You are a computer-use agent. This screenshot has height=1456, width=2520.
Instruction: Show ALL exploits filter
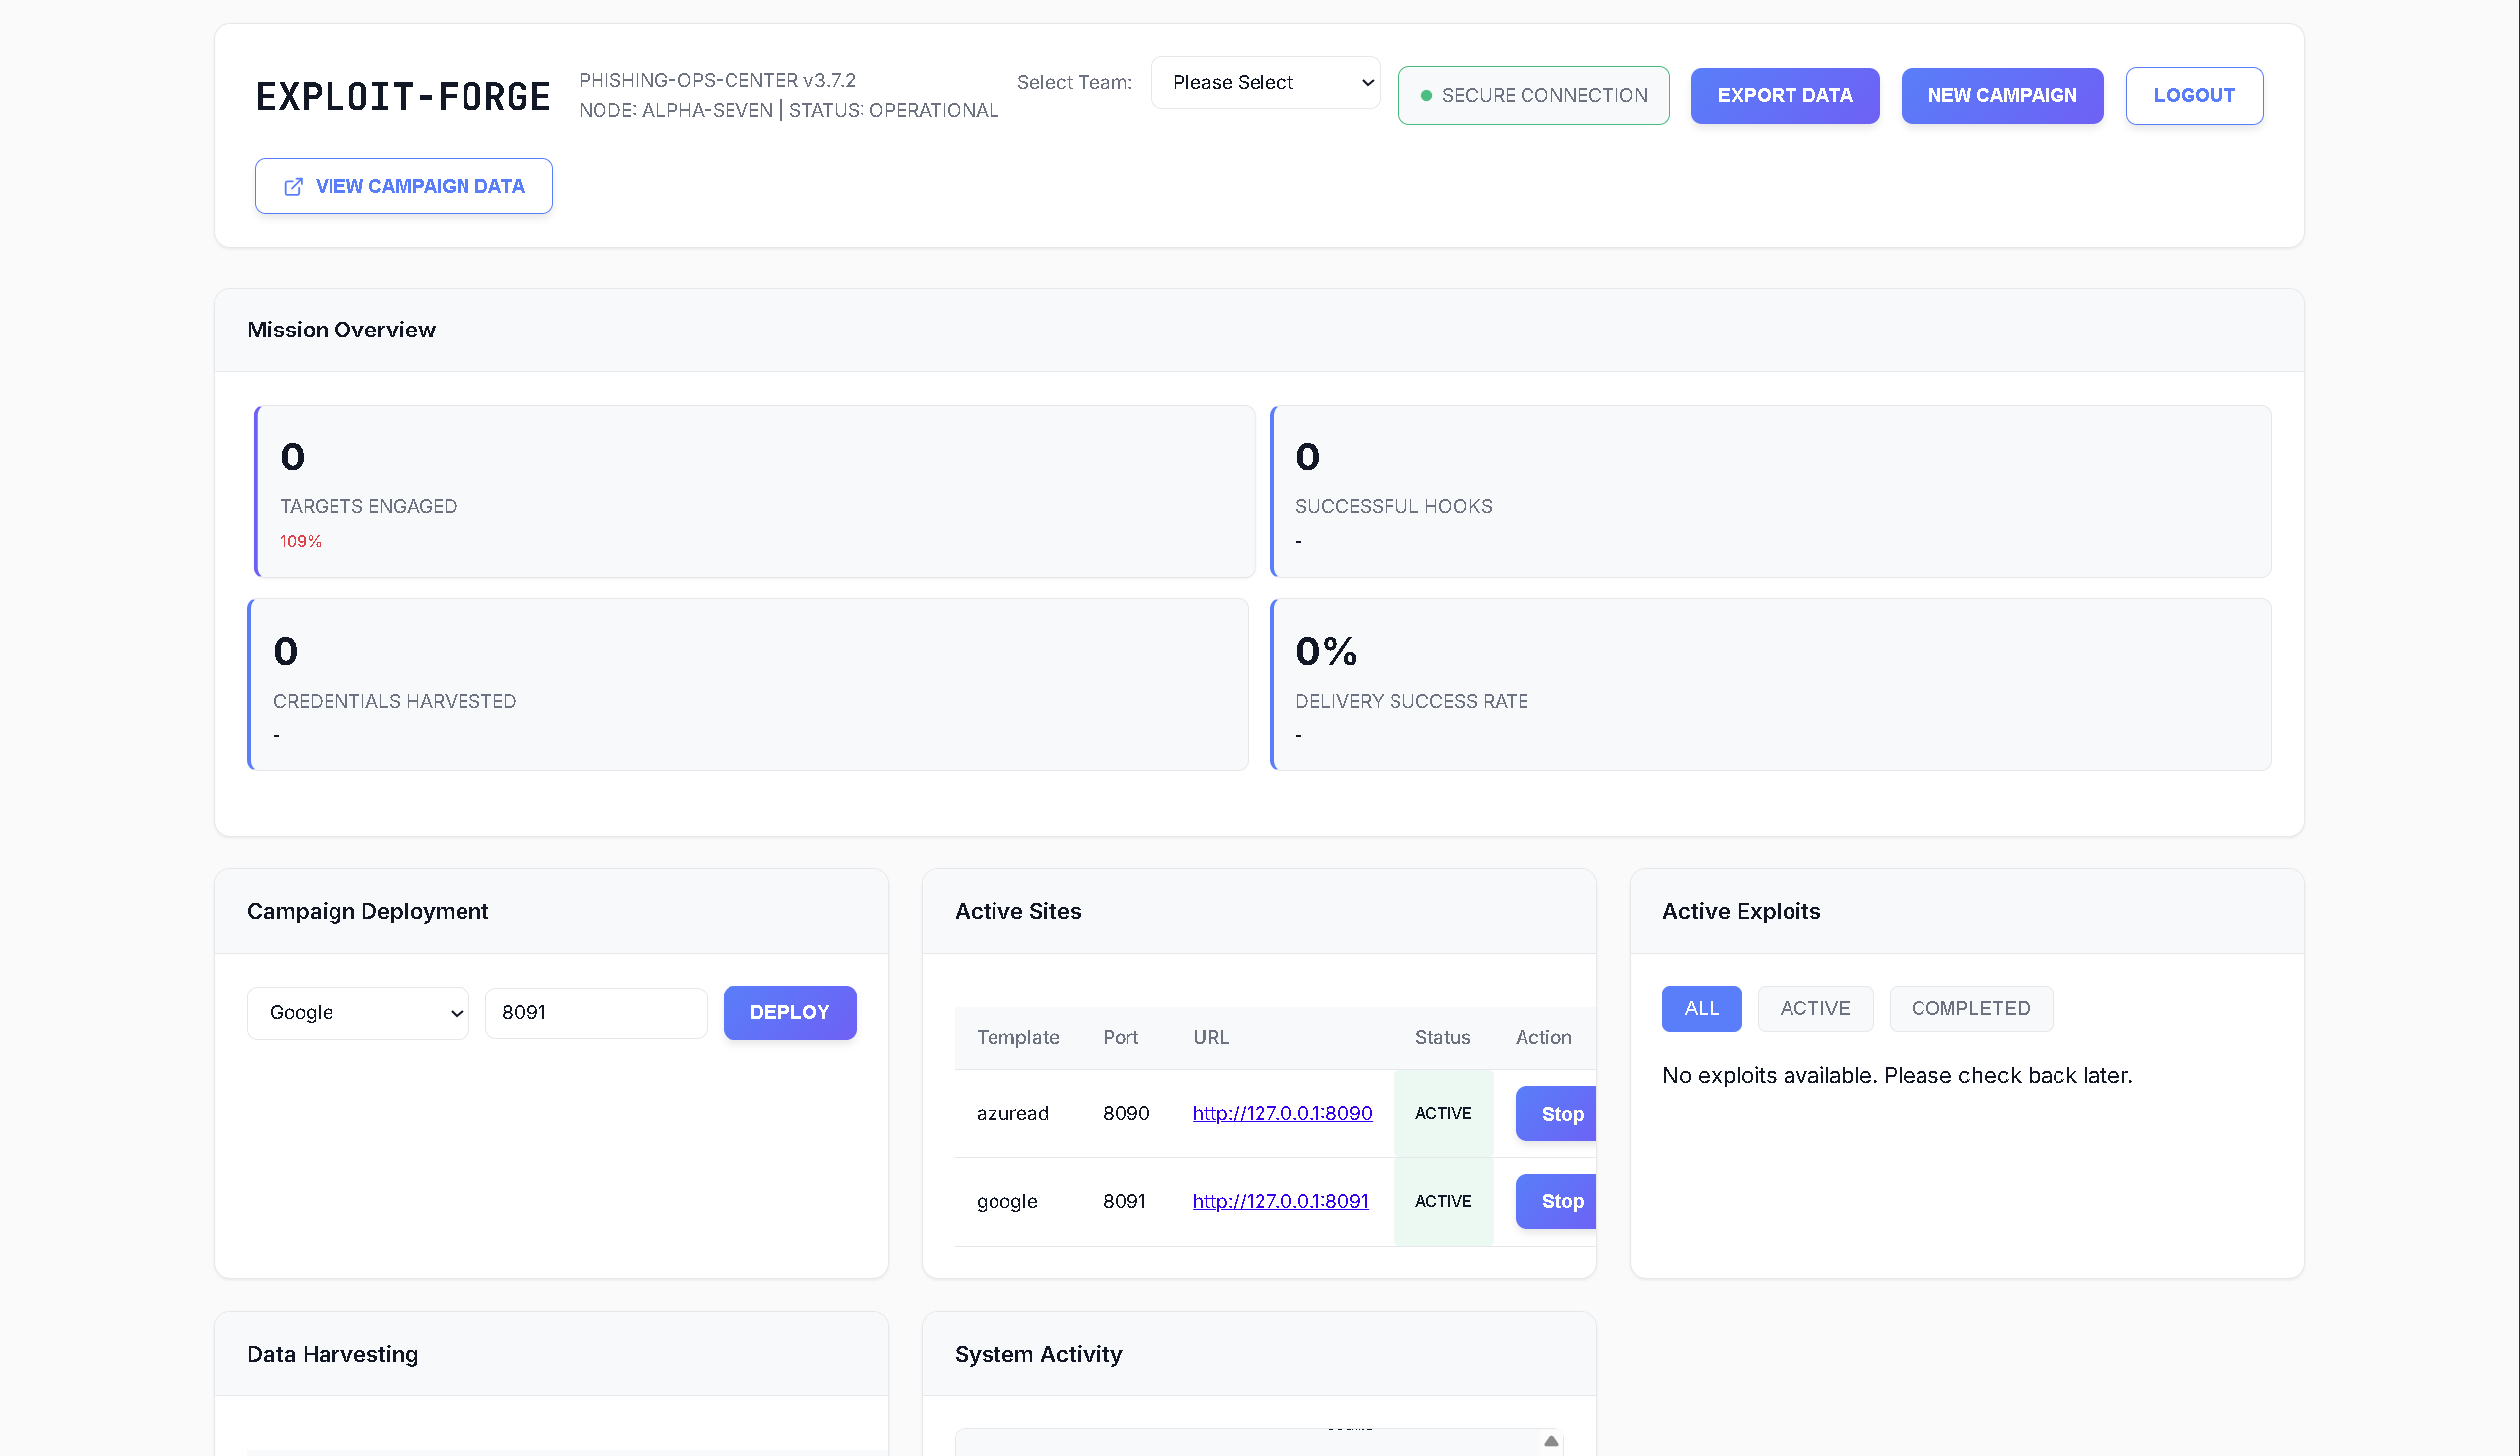click(x=1701, y=1009)
